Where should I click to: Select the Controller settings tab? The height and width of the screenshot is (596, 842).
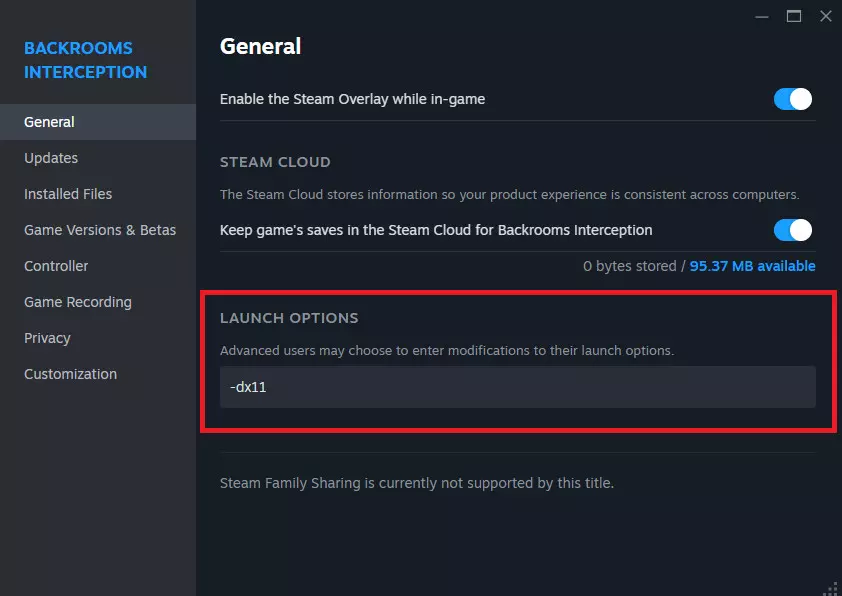pyautogui.click(x=56, y=266)
